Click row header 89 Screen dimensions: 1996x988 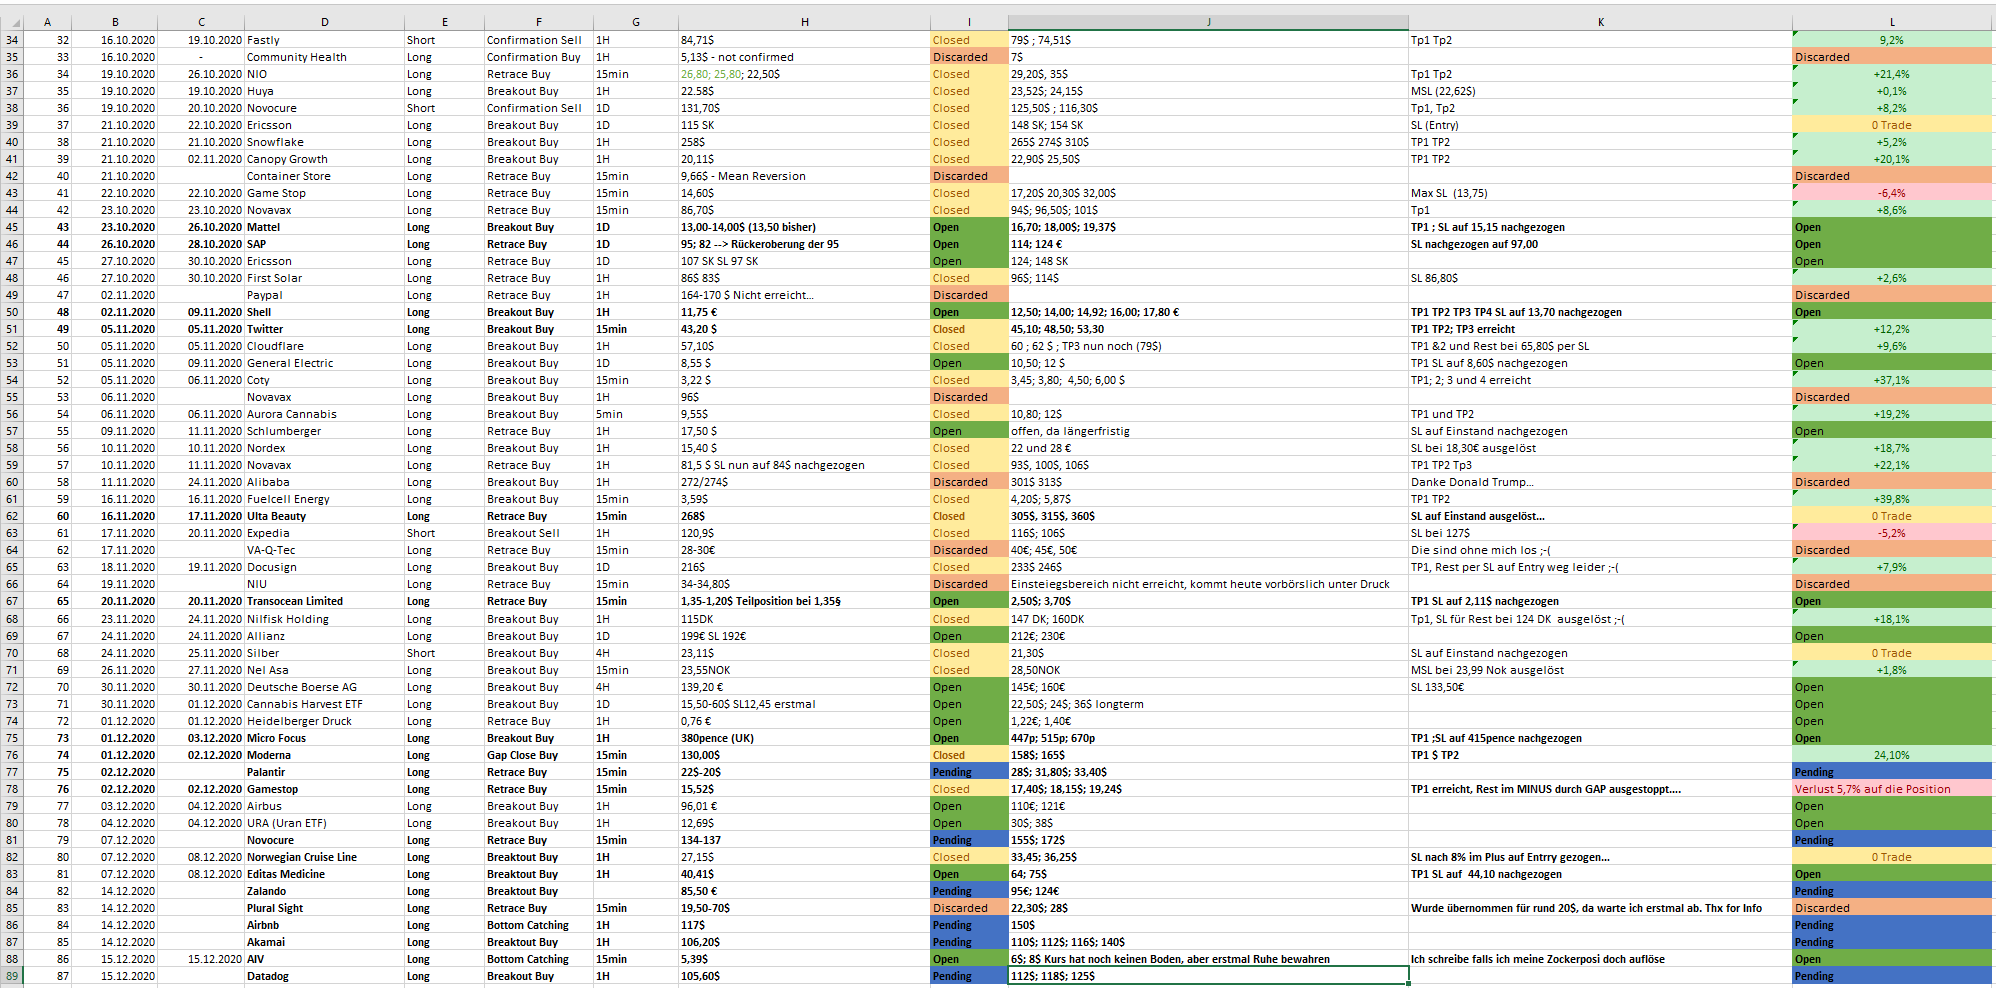[x=11, y=976]
